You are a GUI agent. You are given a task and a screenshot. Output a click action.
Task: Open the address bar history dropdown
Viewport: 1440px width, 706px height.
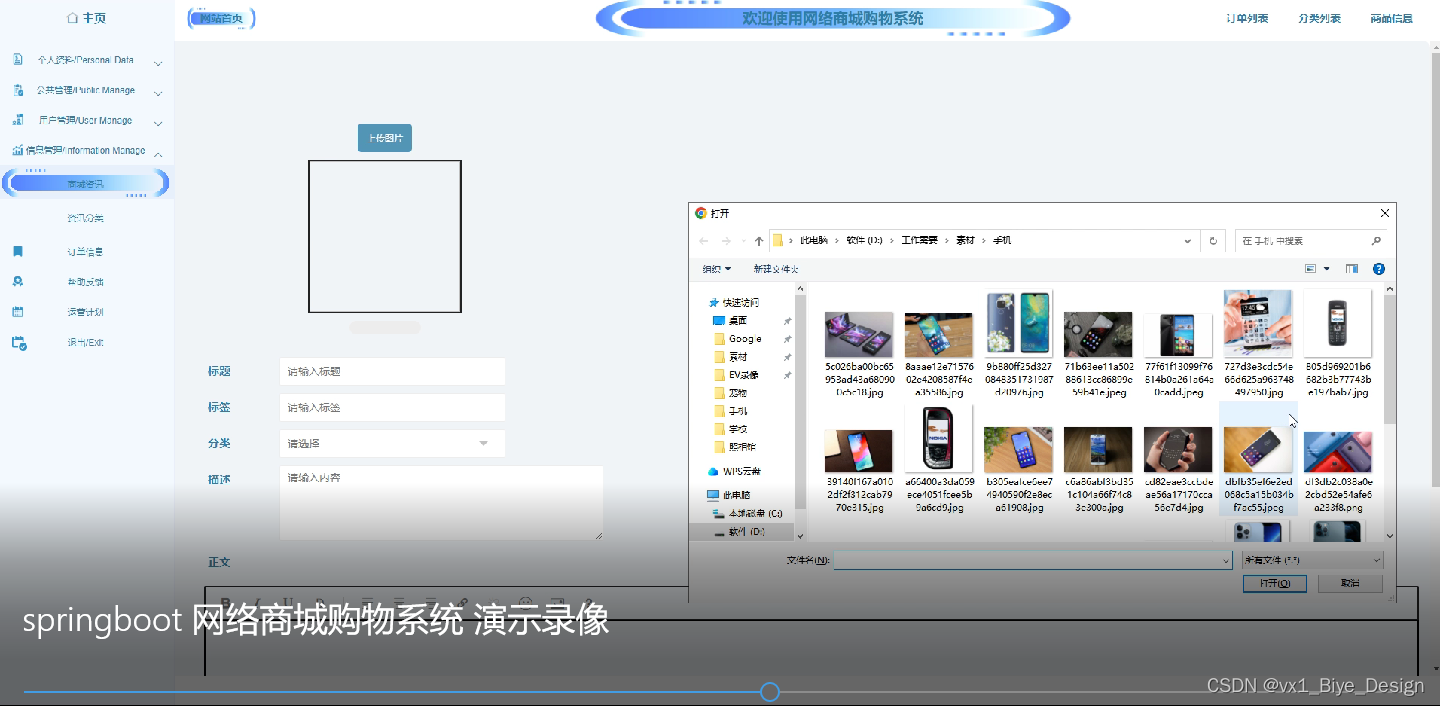(1188, 241)
